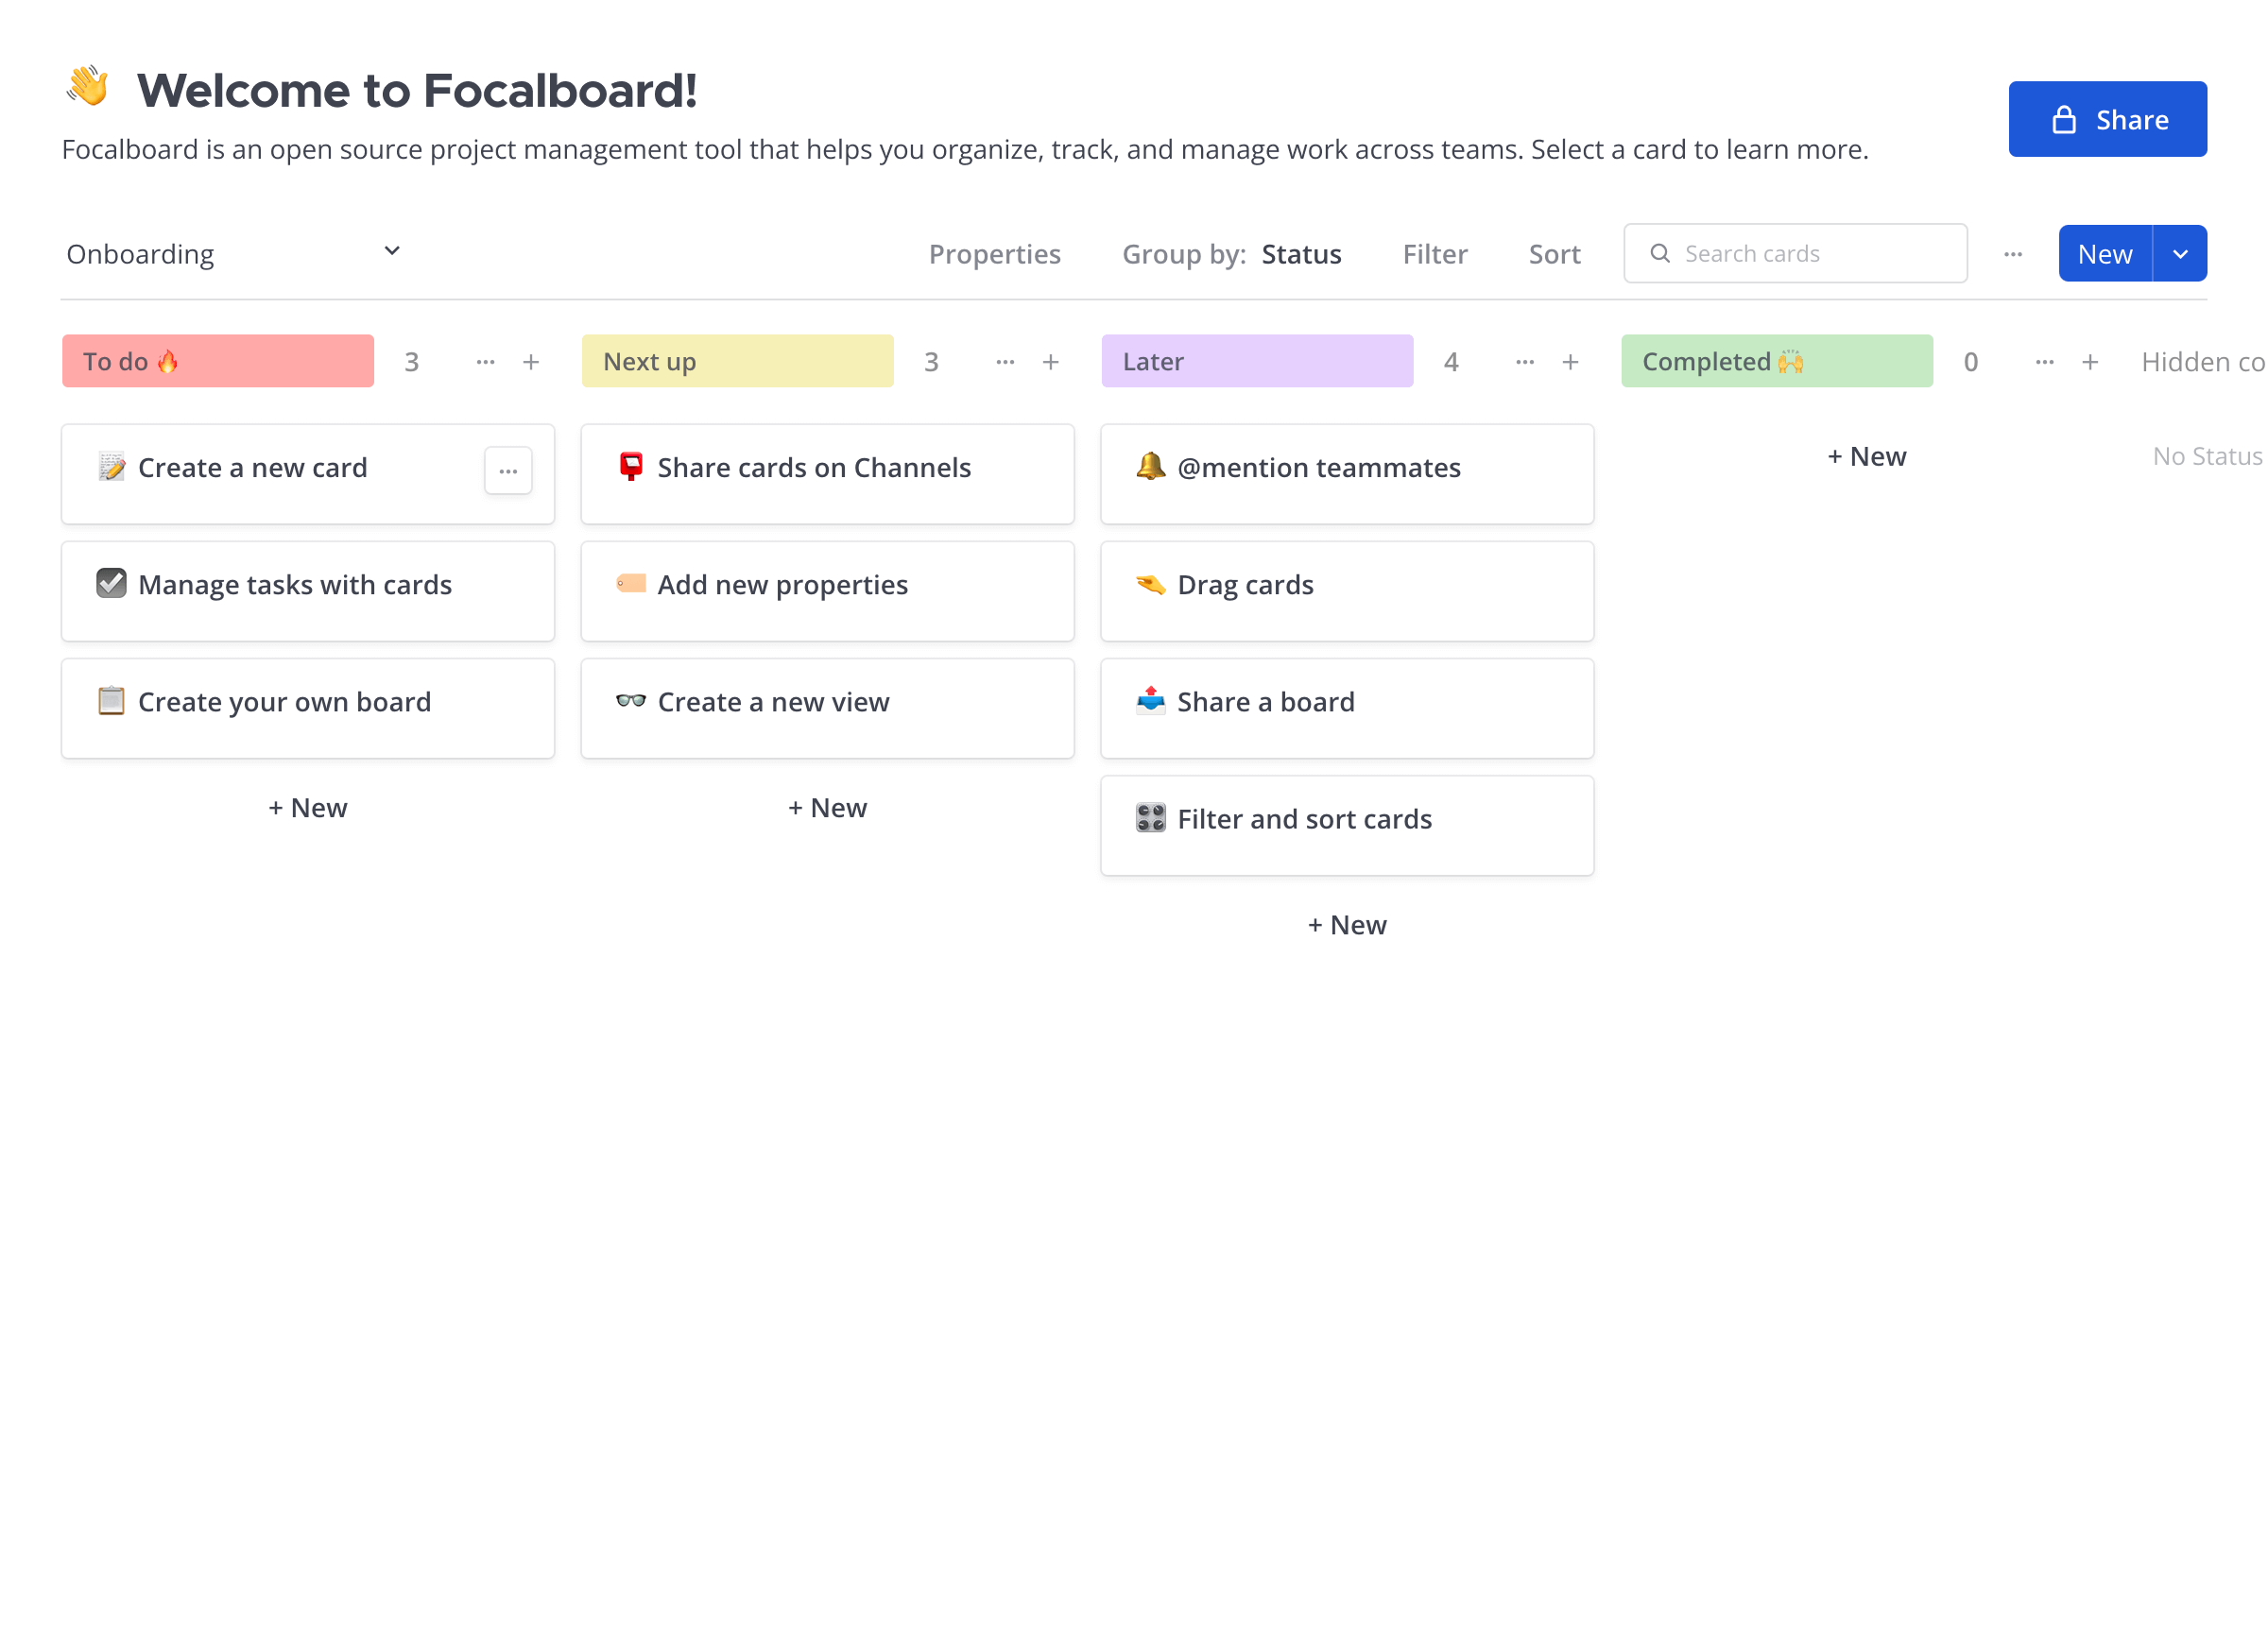Click the Search cards input field
The width and height of the screenshot is (2268, 1625).
pyautogui.click(x=1795, y=251)
